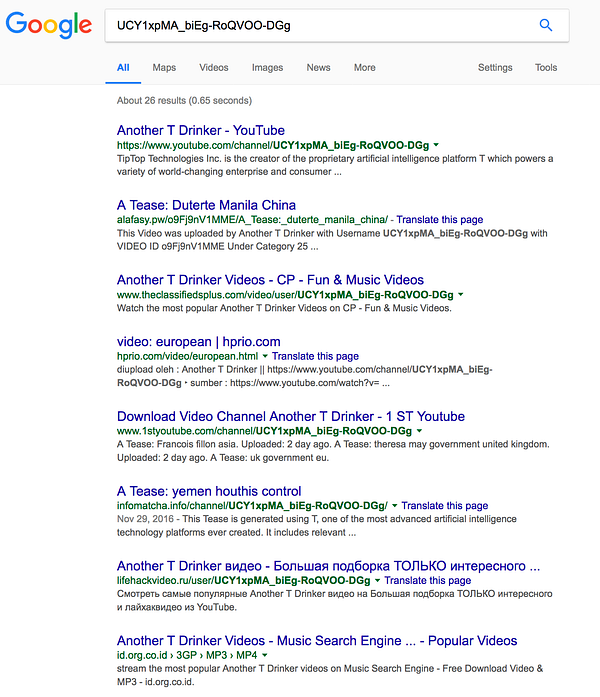
Task: Open 'A Tease: Duterte Manila China' result
Action: point(206,205)
